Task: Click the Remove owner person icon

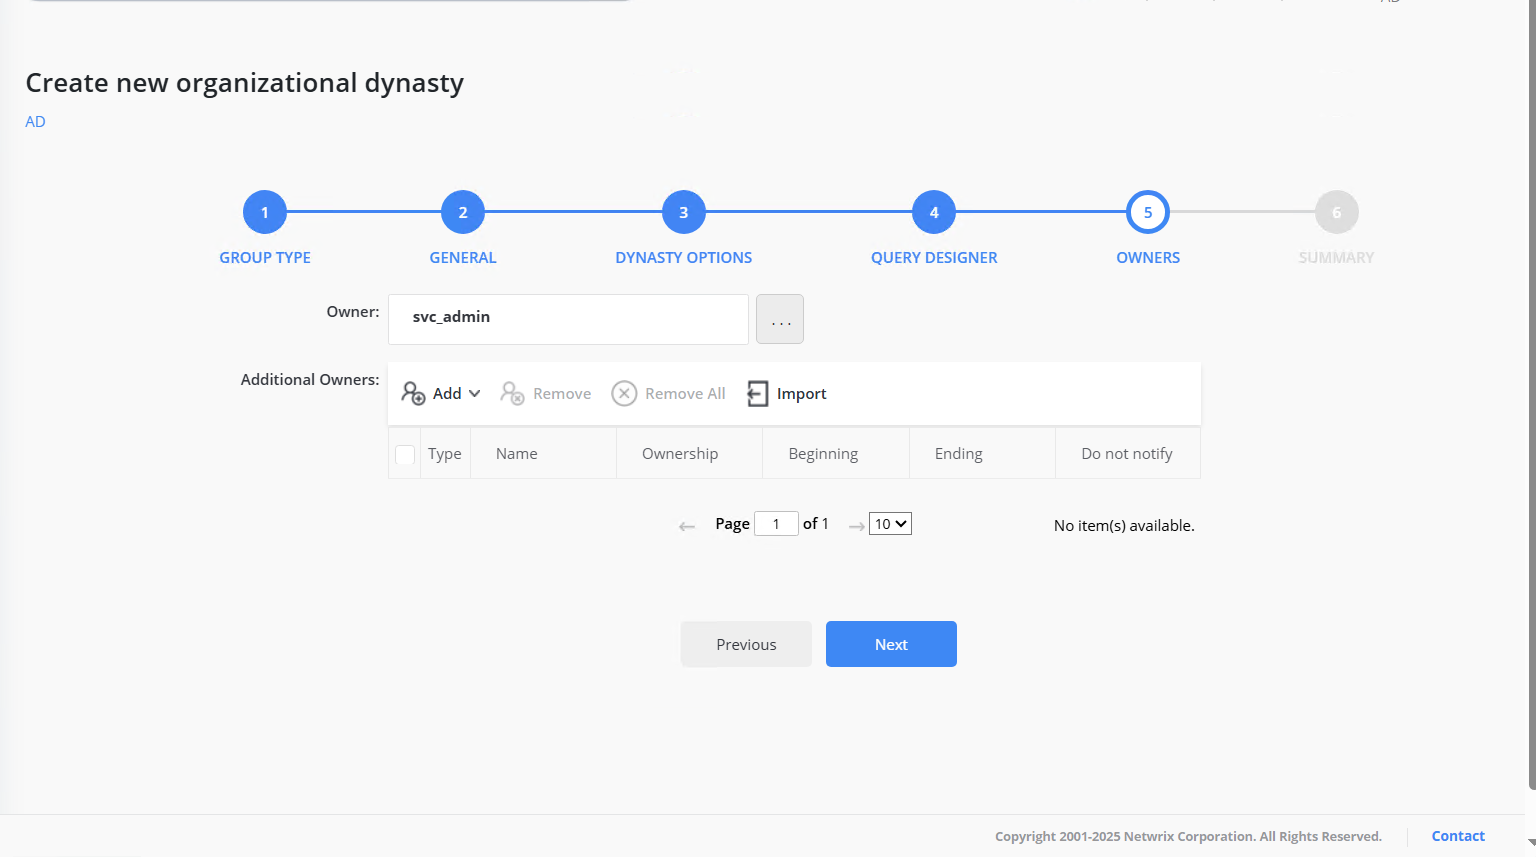Action: [512, 393]
